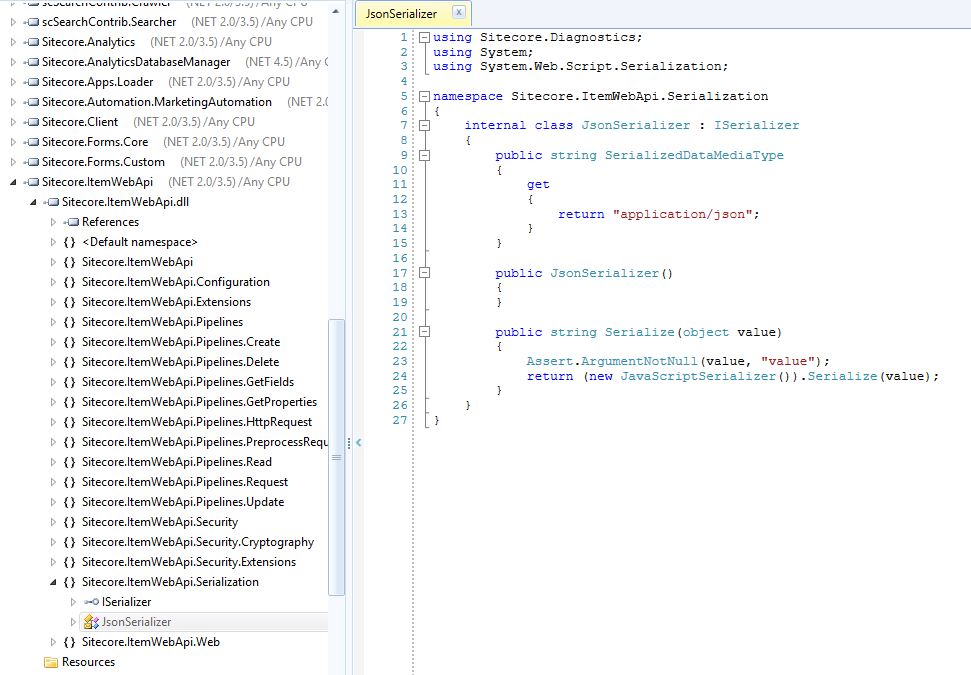This screenshot has height=675, width=971.
Task: Click the Sitecore.ItemWebApi.Security namespace braces icon
Action: pos(70,522)
